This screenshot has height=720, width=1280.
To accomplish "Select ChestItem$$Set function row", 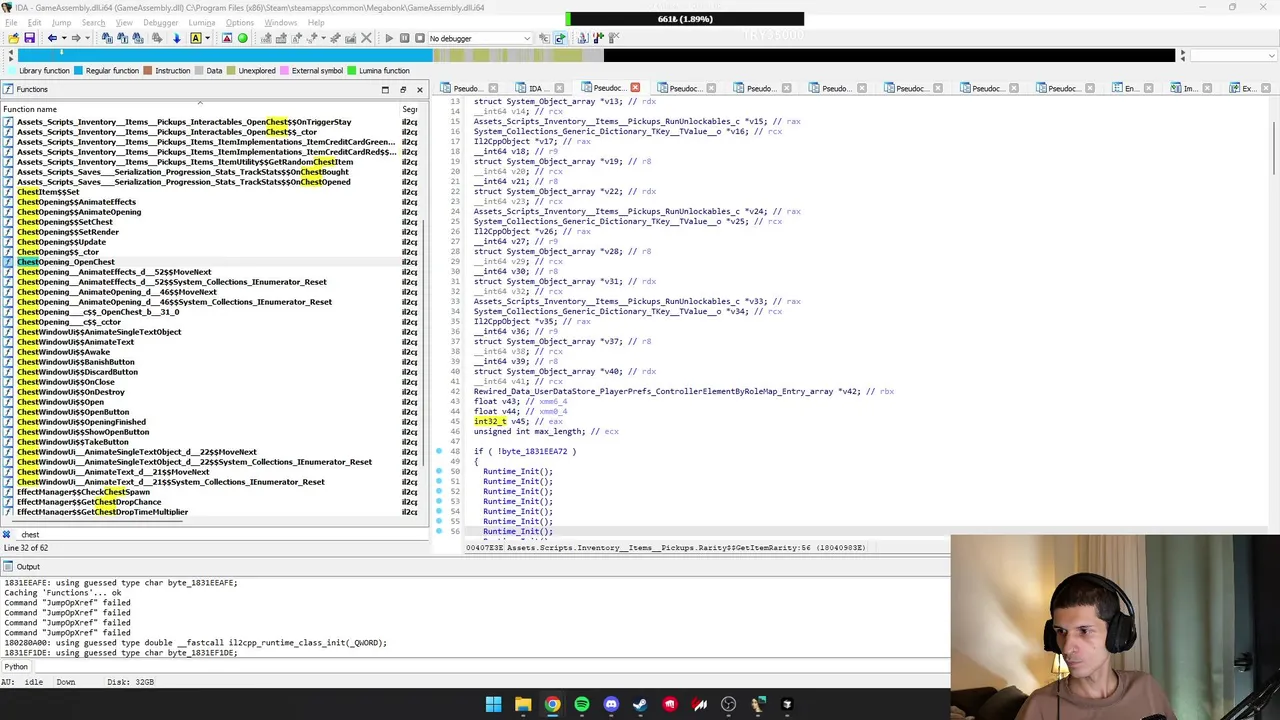I will click(210, 192).
